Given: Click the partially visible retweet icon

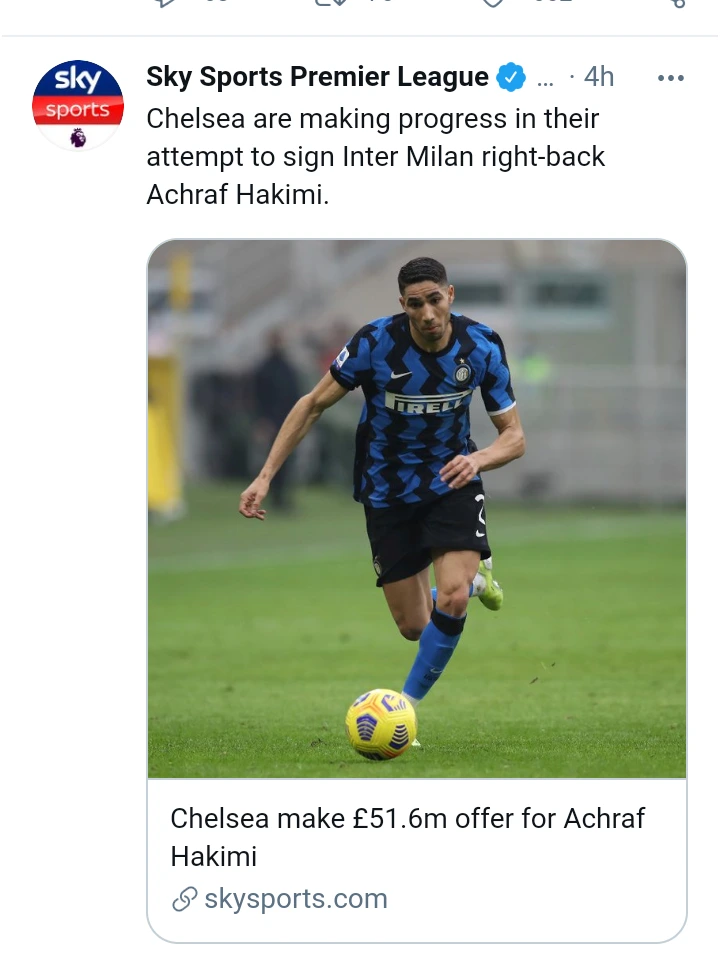Looking at the screenshot, I should (329, 2).
